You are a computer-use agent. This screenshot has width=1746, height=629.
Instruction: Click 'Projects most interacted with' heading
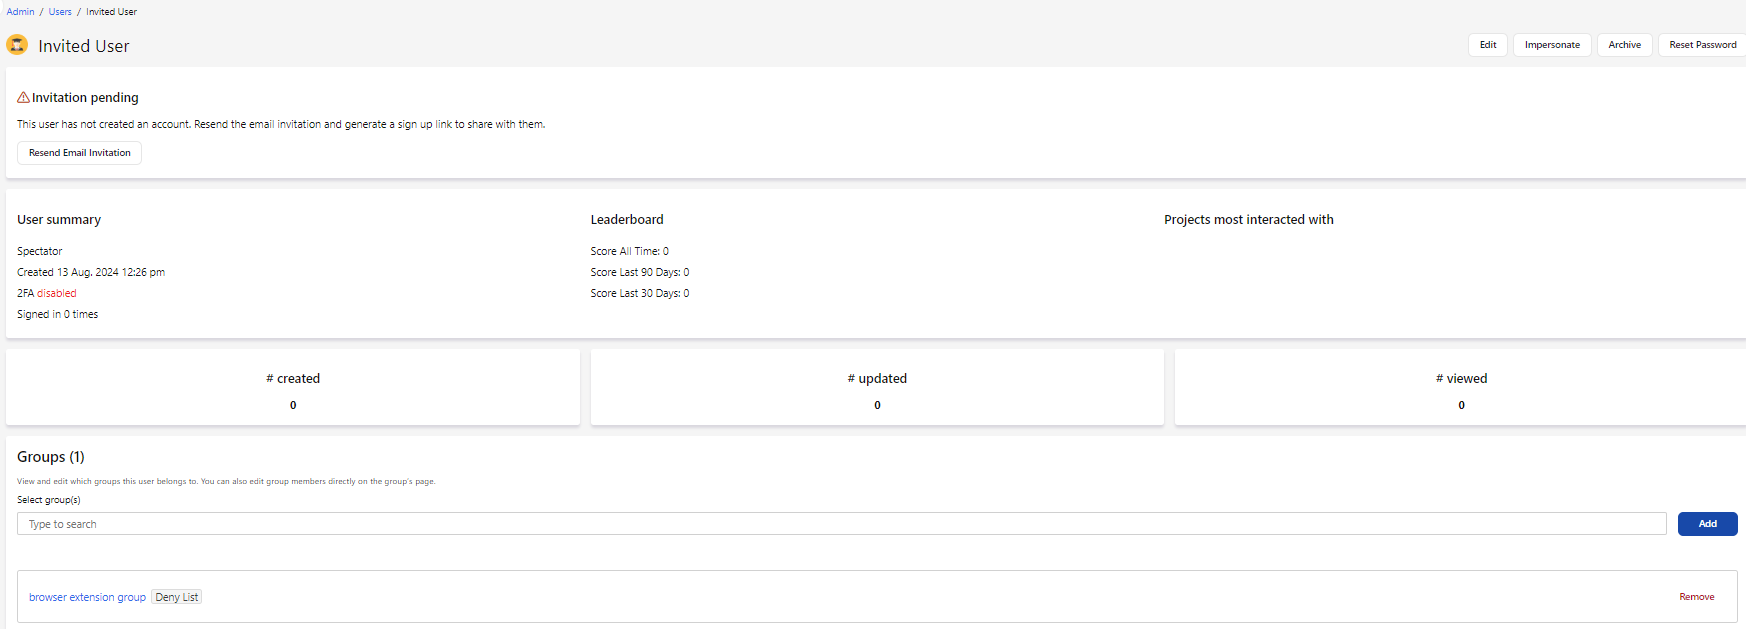[x=1249, y=220]
